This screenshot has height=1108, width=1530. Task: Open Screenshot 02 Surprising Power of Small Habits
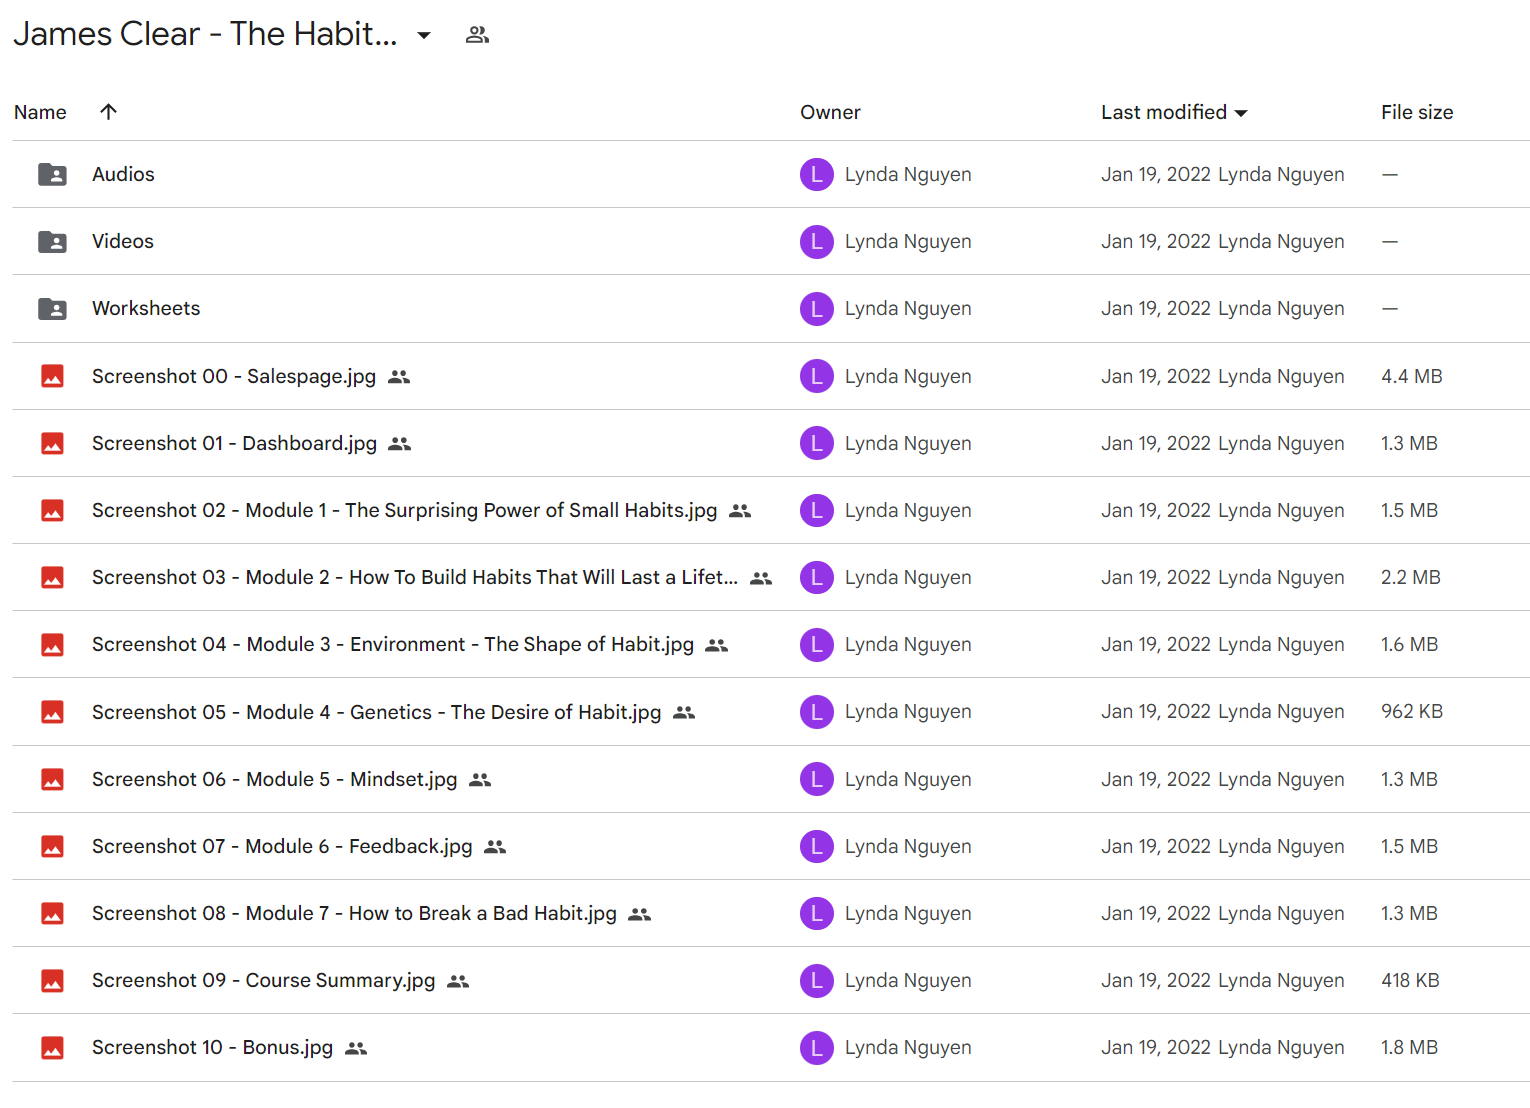tap(404, 510)
